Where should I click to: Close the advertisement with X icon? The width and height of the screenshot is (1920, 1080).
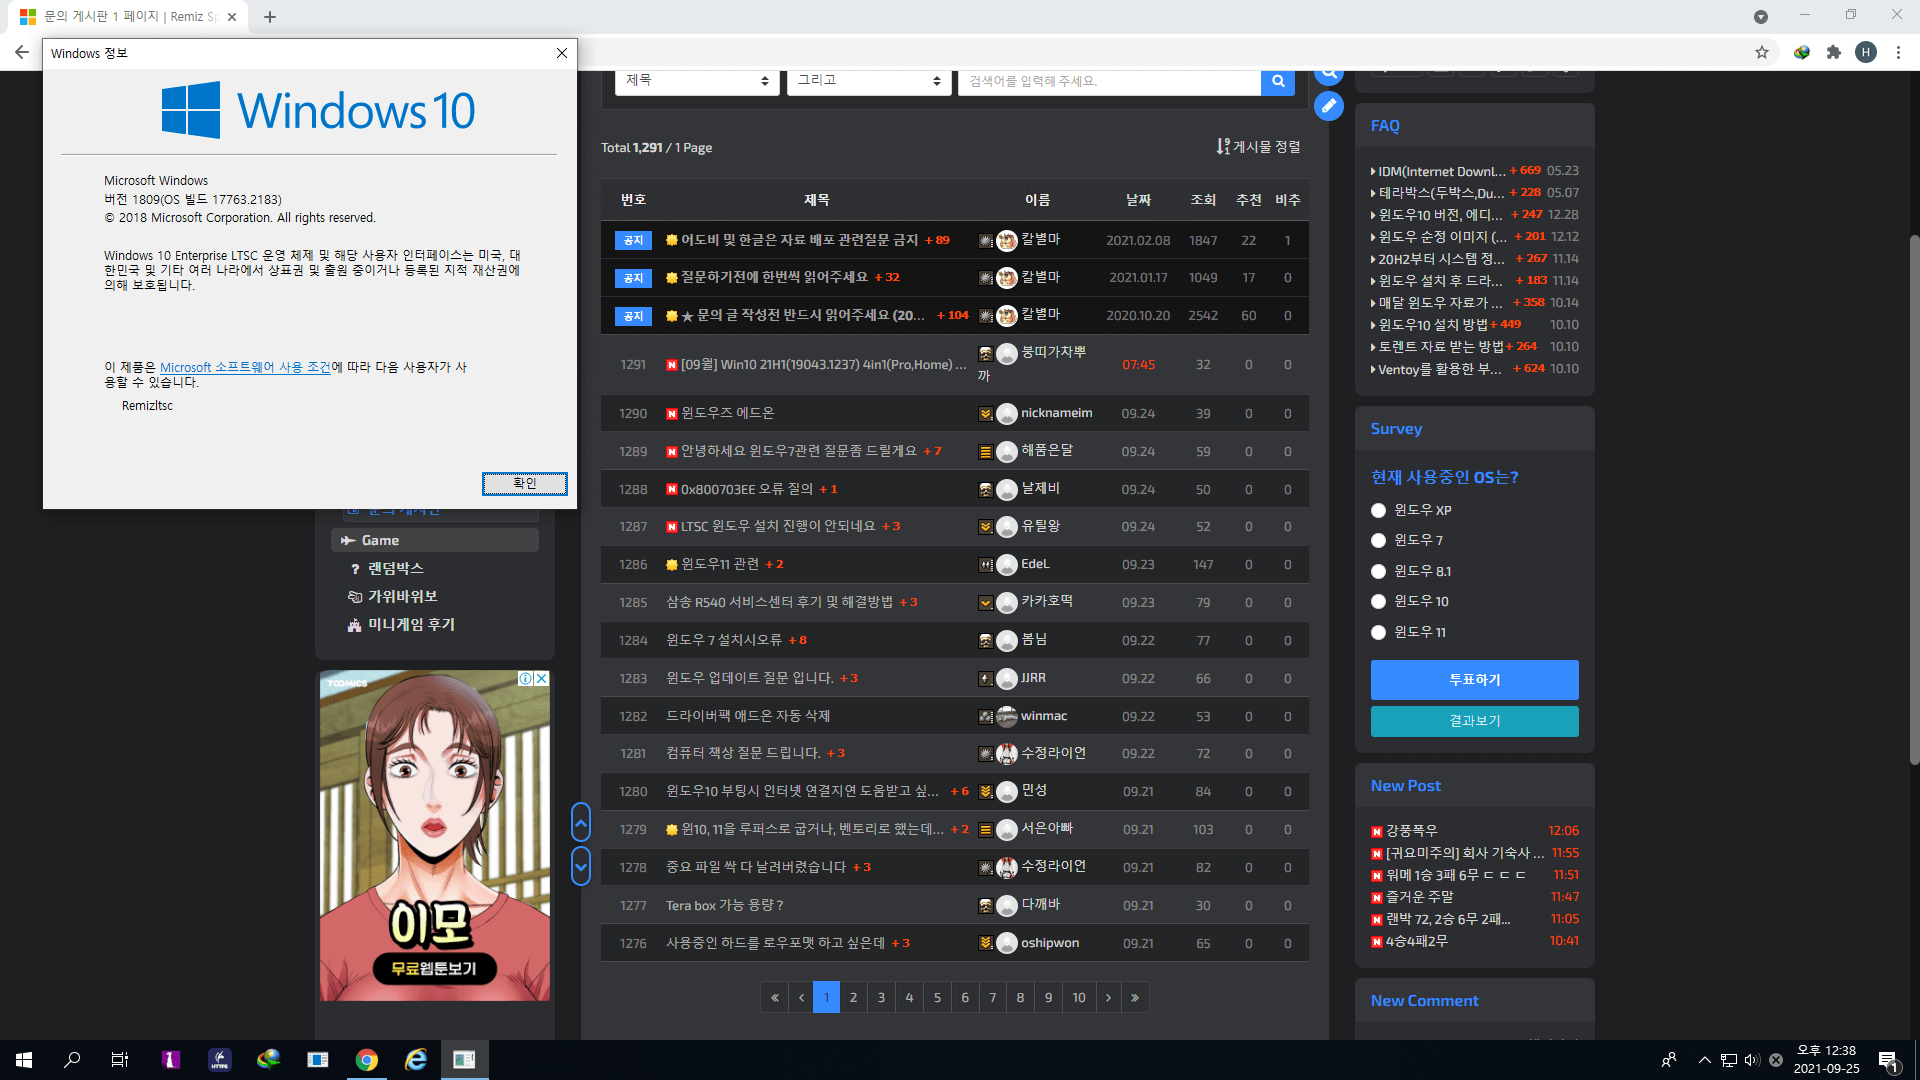[x=542, y=678]
